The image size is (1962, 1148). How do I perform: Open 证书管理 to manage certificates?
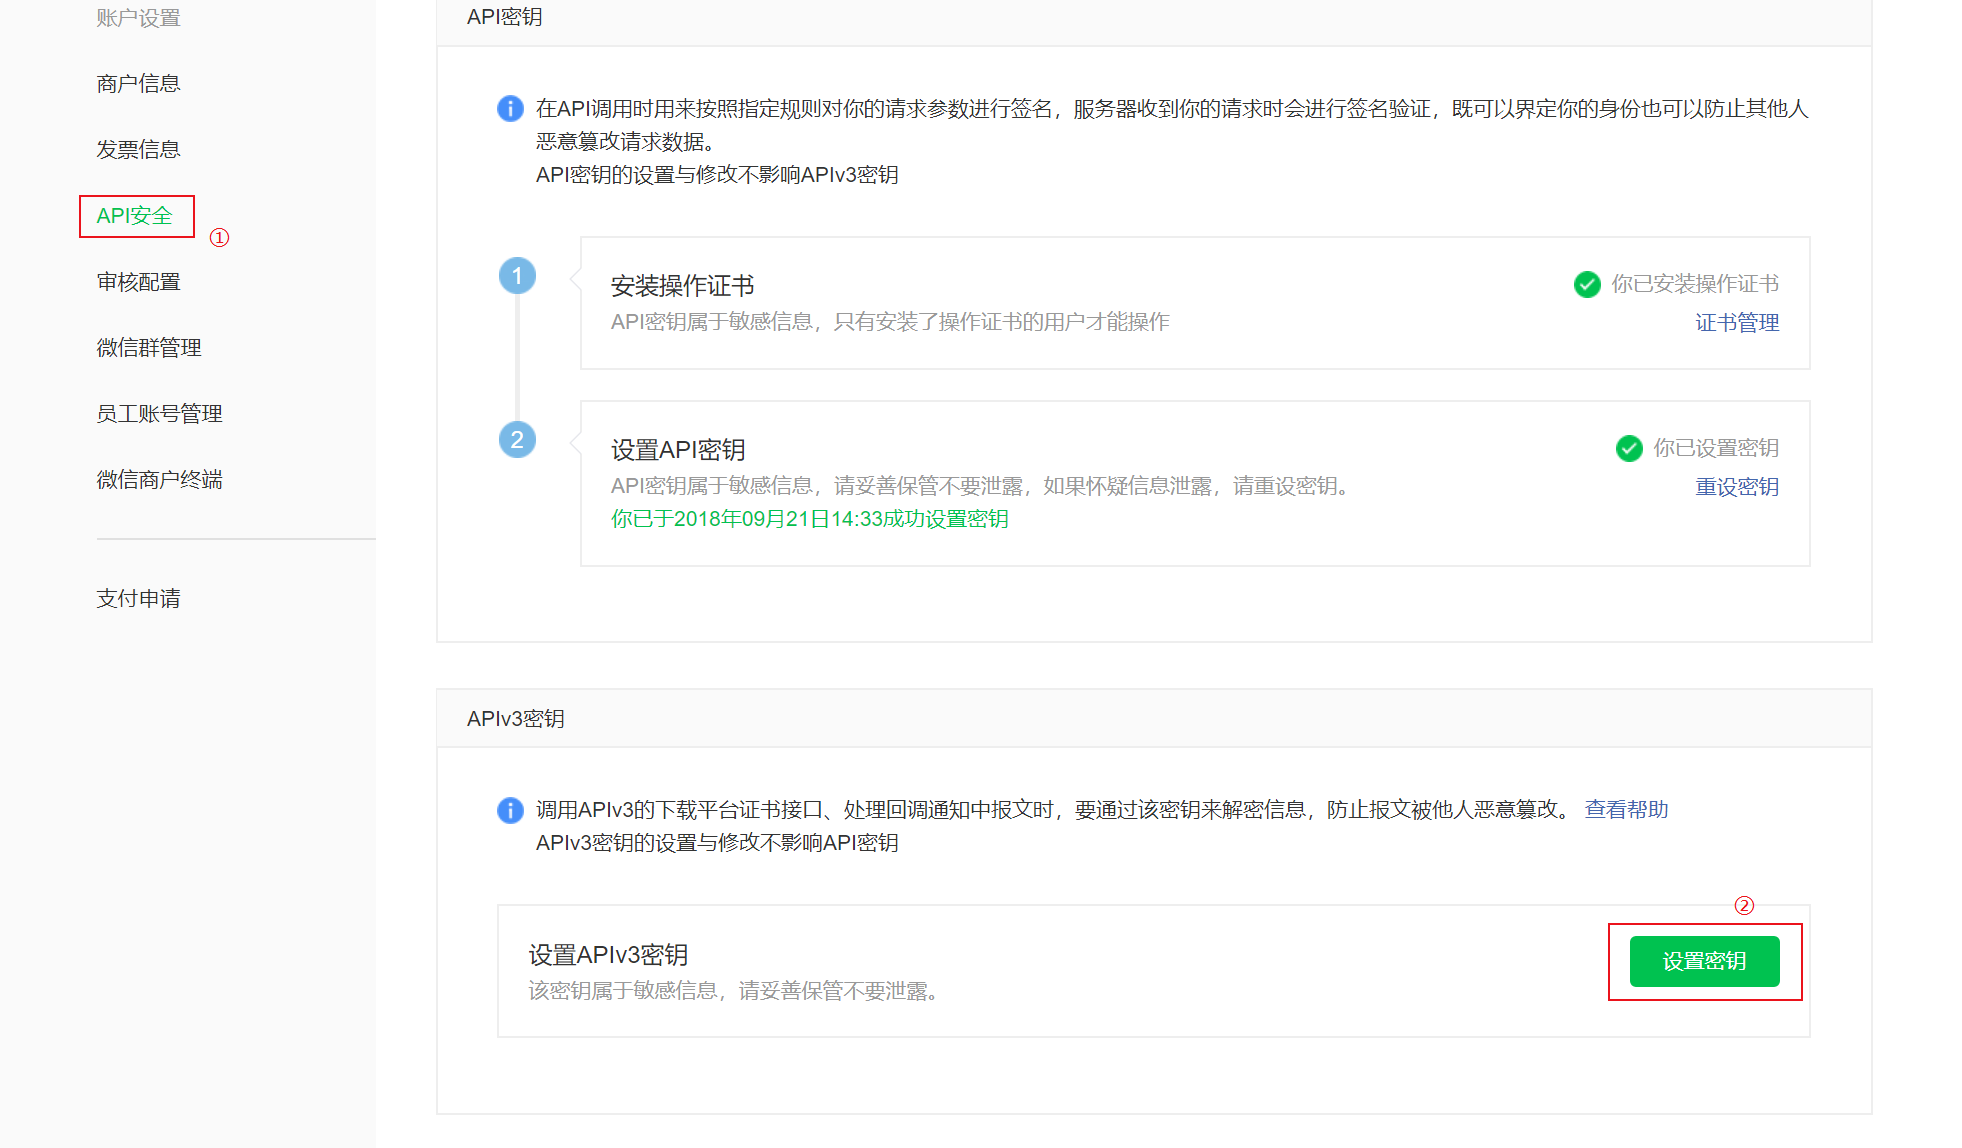(1737, 322)
